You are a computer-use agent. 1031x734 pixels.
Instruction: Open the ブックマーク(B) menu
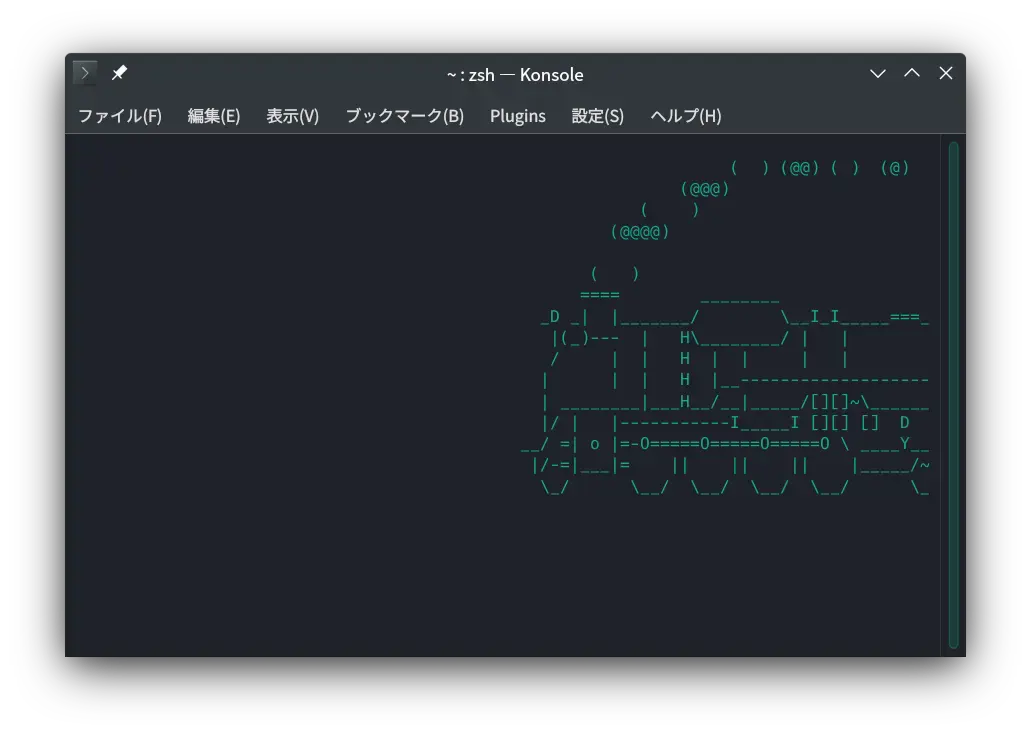pos(405,116)
